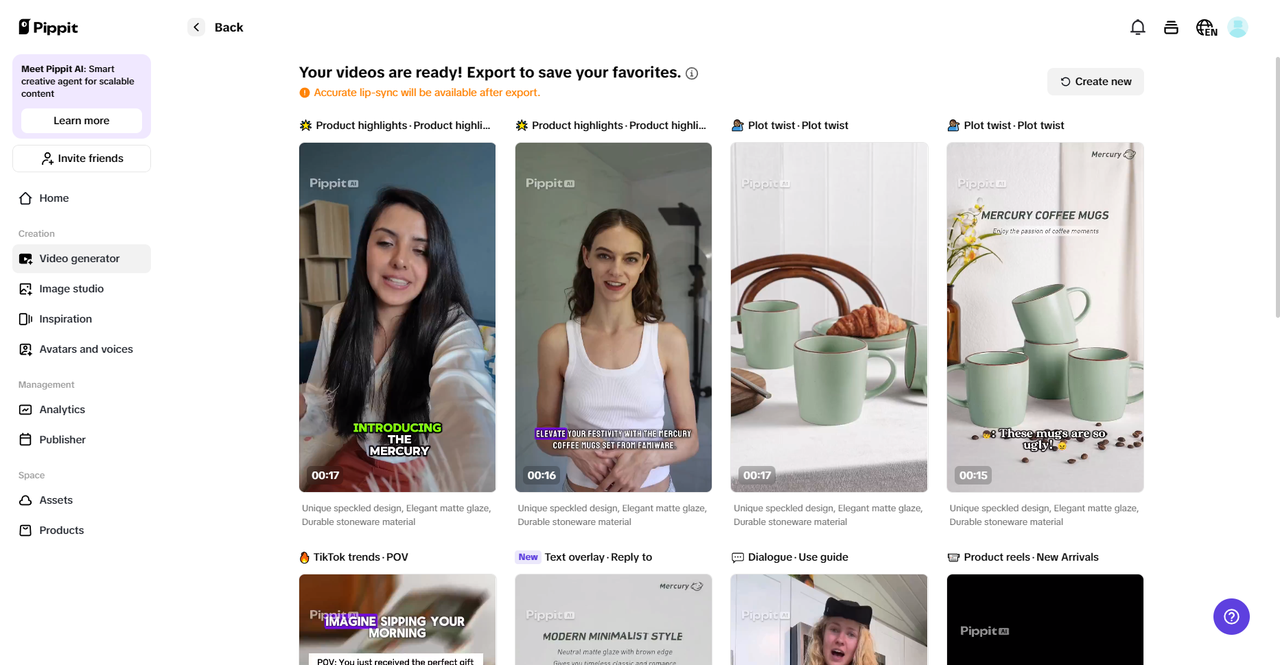This screenshot has width=1280, height=665.
Task: Click the New badge by Text overlay
Action: 528,557
